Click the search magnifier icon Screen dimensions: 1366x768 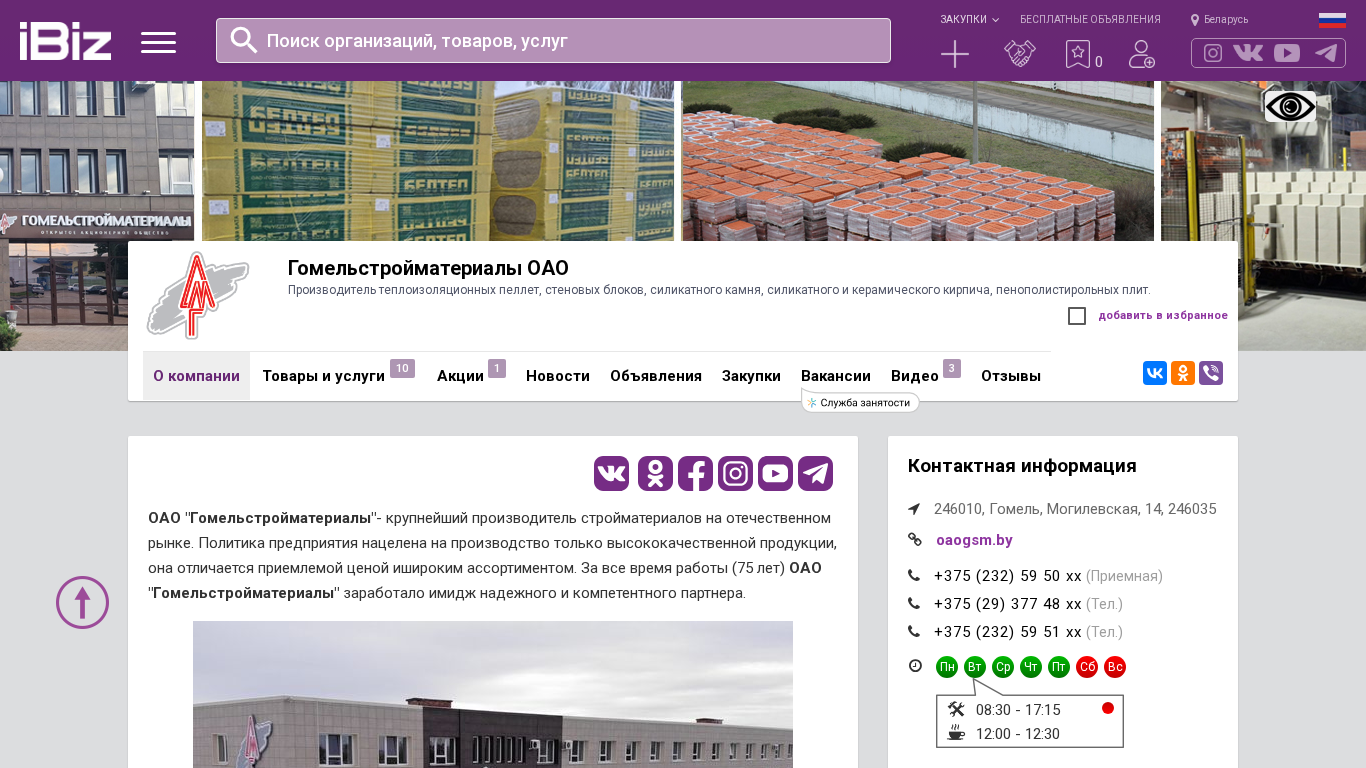click(x=244, y=40)
